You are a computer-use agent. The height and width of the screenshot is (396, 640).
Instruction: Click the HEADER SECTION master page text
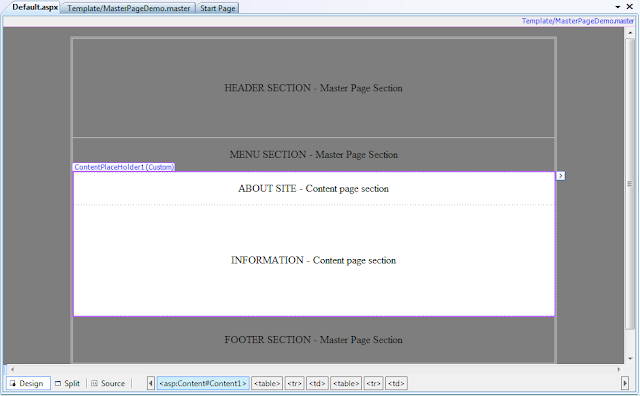[313, 88]
